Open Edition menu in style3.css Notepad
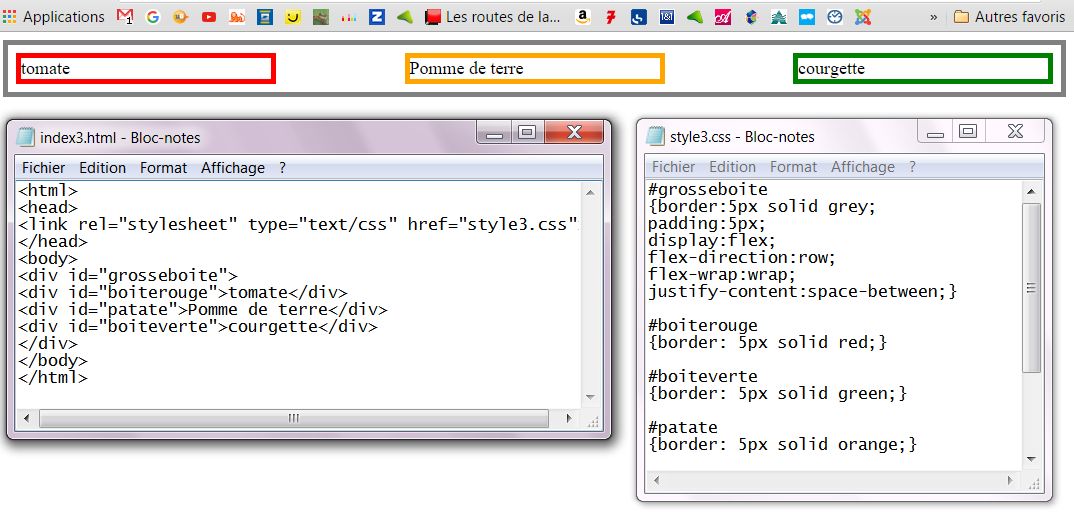 (732, 167)
